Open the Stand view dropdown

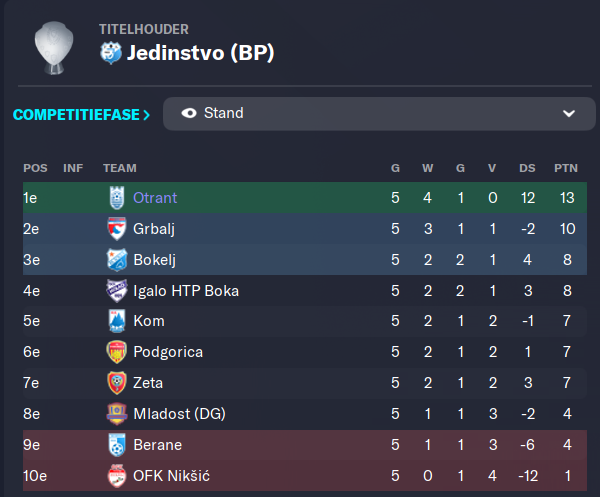point(379,114)
